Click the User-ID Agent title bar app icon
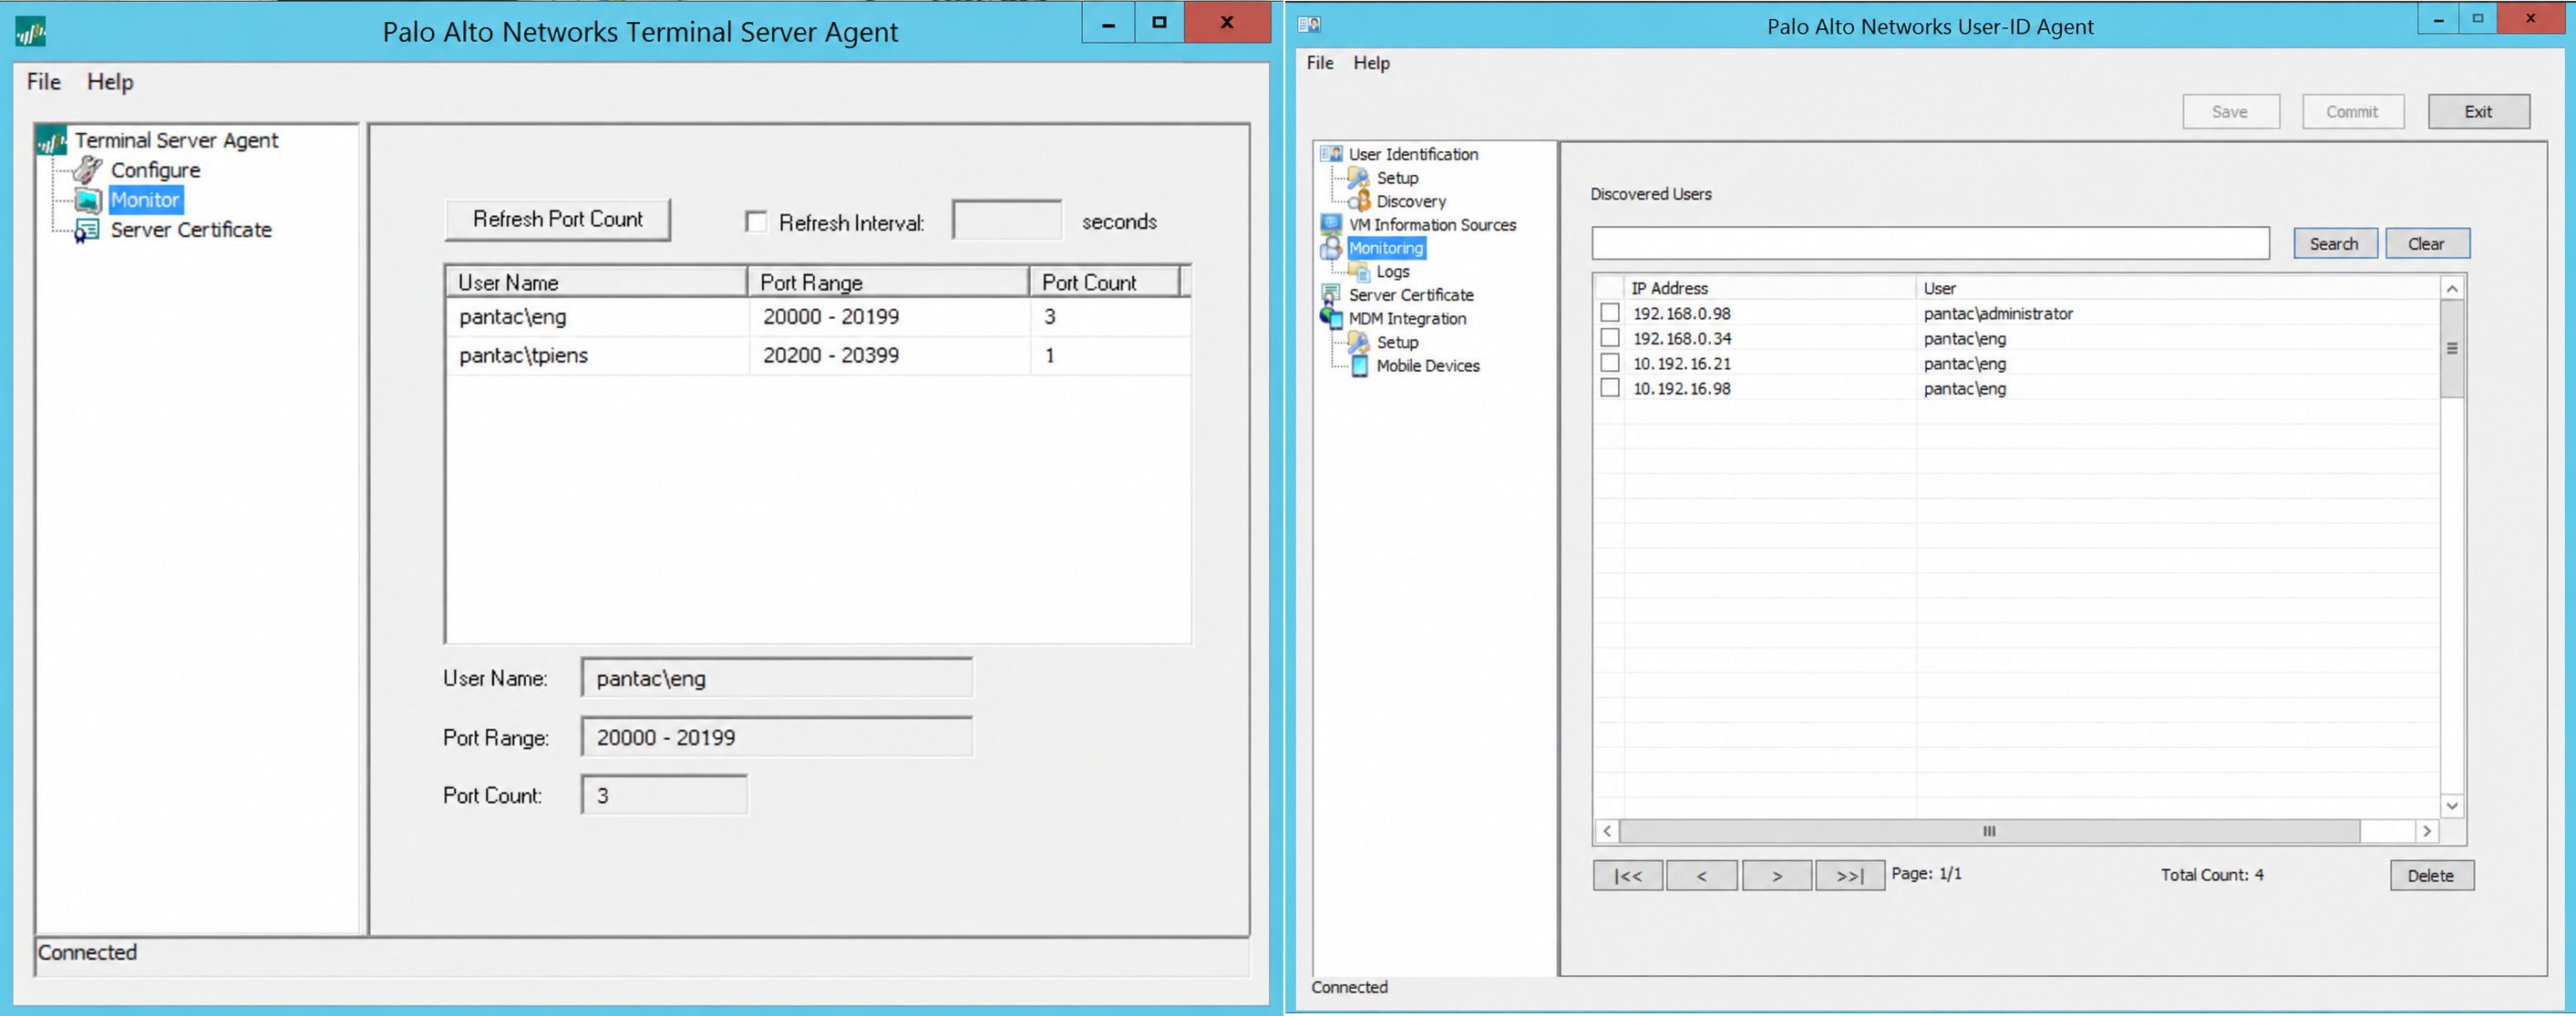 pyautogui.click(x=1310, y=24)
